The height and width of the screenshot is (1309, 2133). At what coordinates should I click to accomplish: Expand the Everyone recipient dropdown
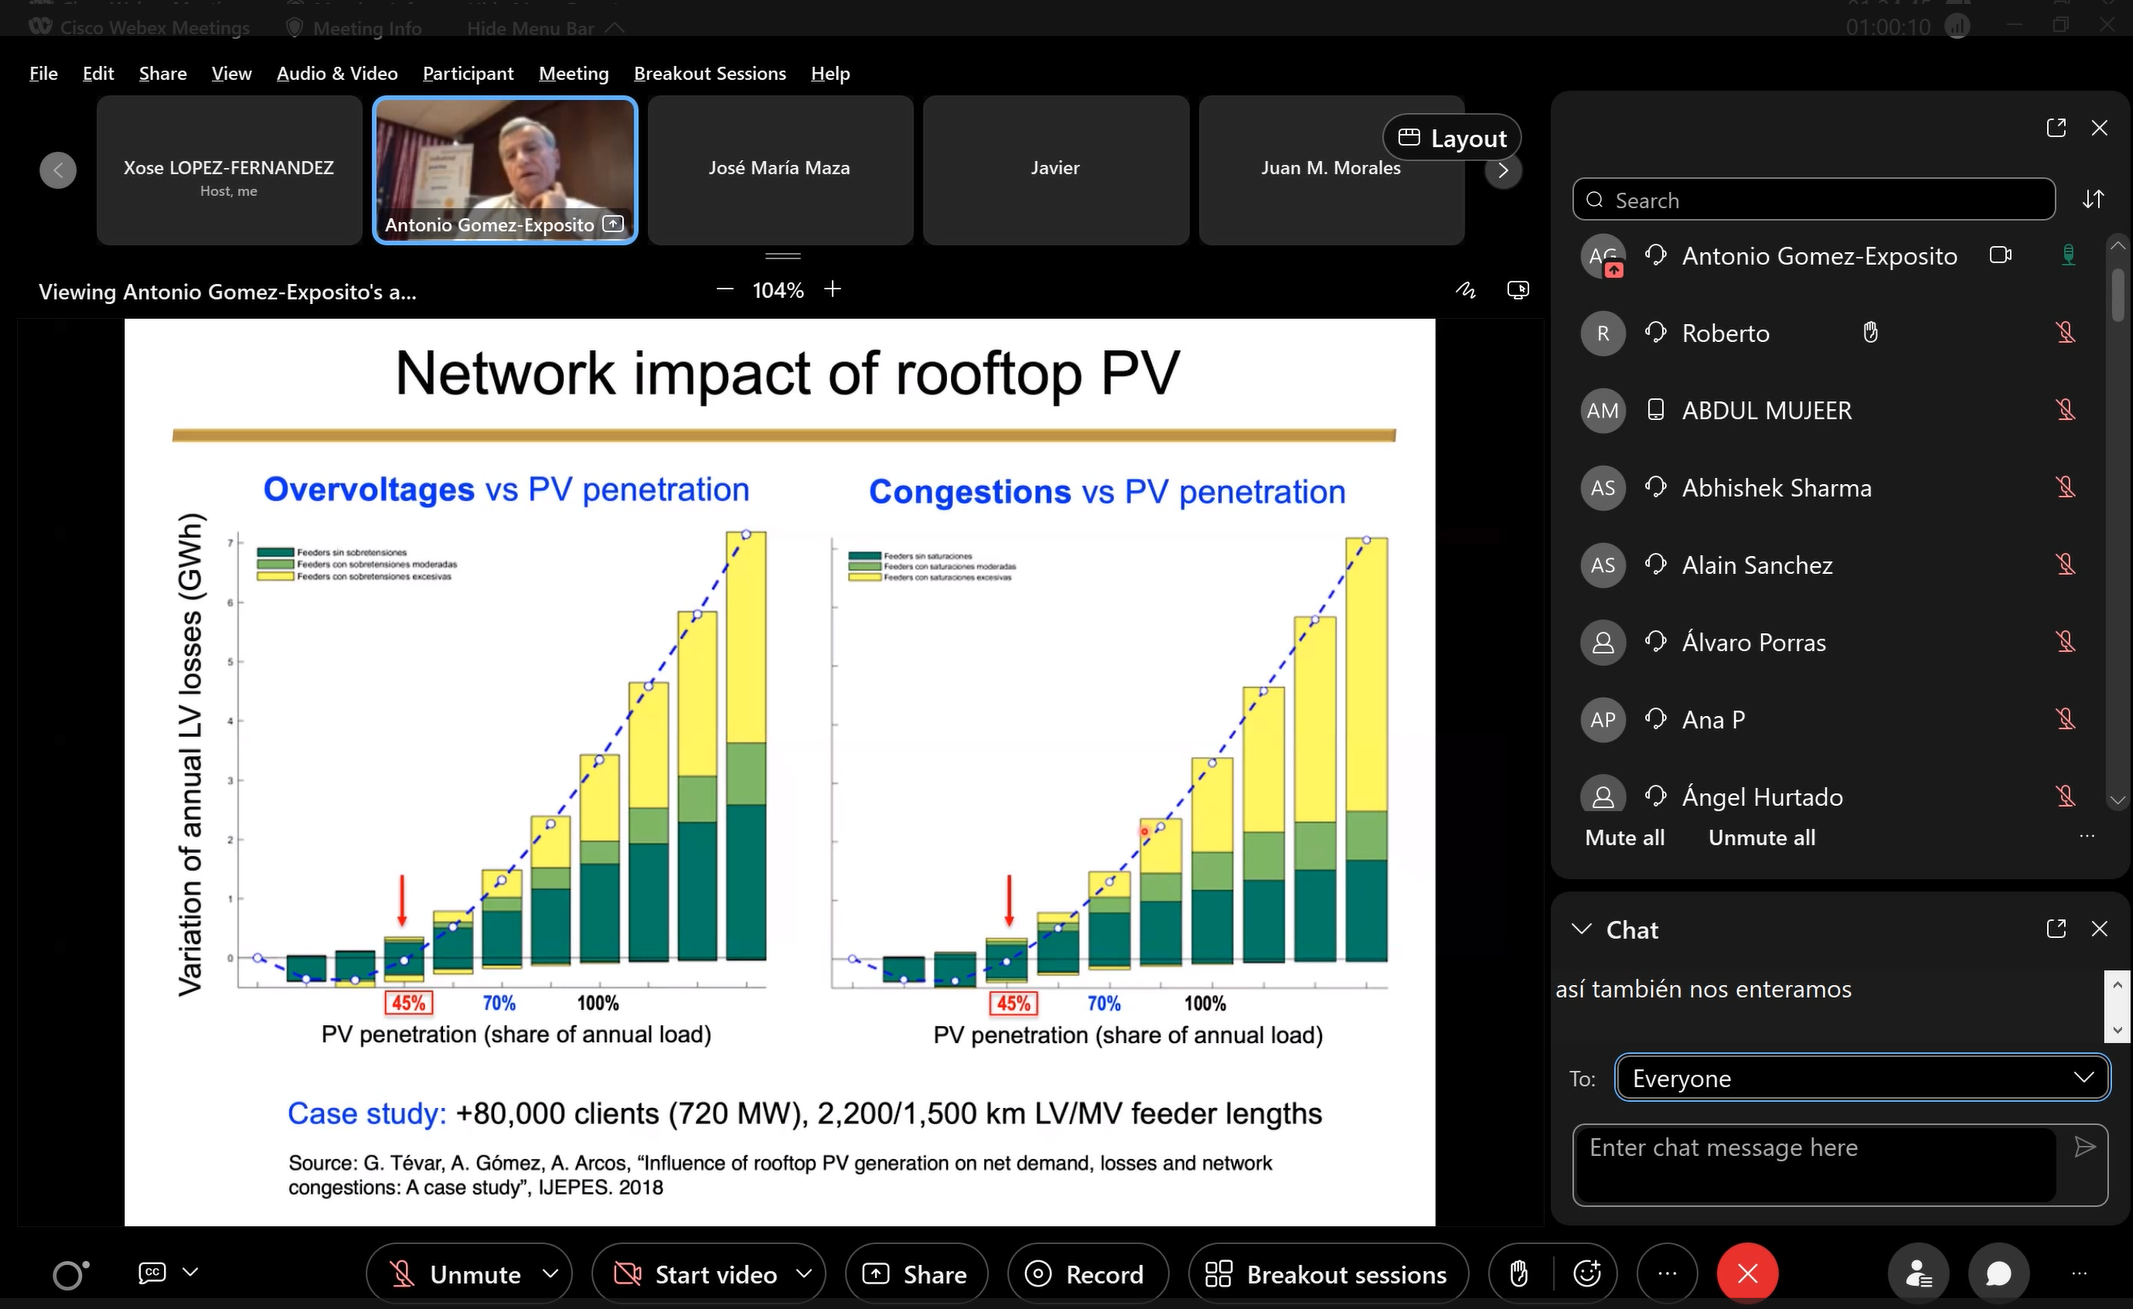coord(1862,1078)
